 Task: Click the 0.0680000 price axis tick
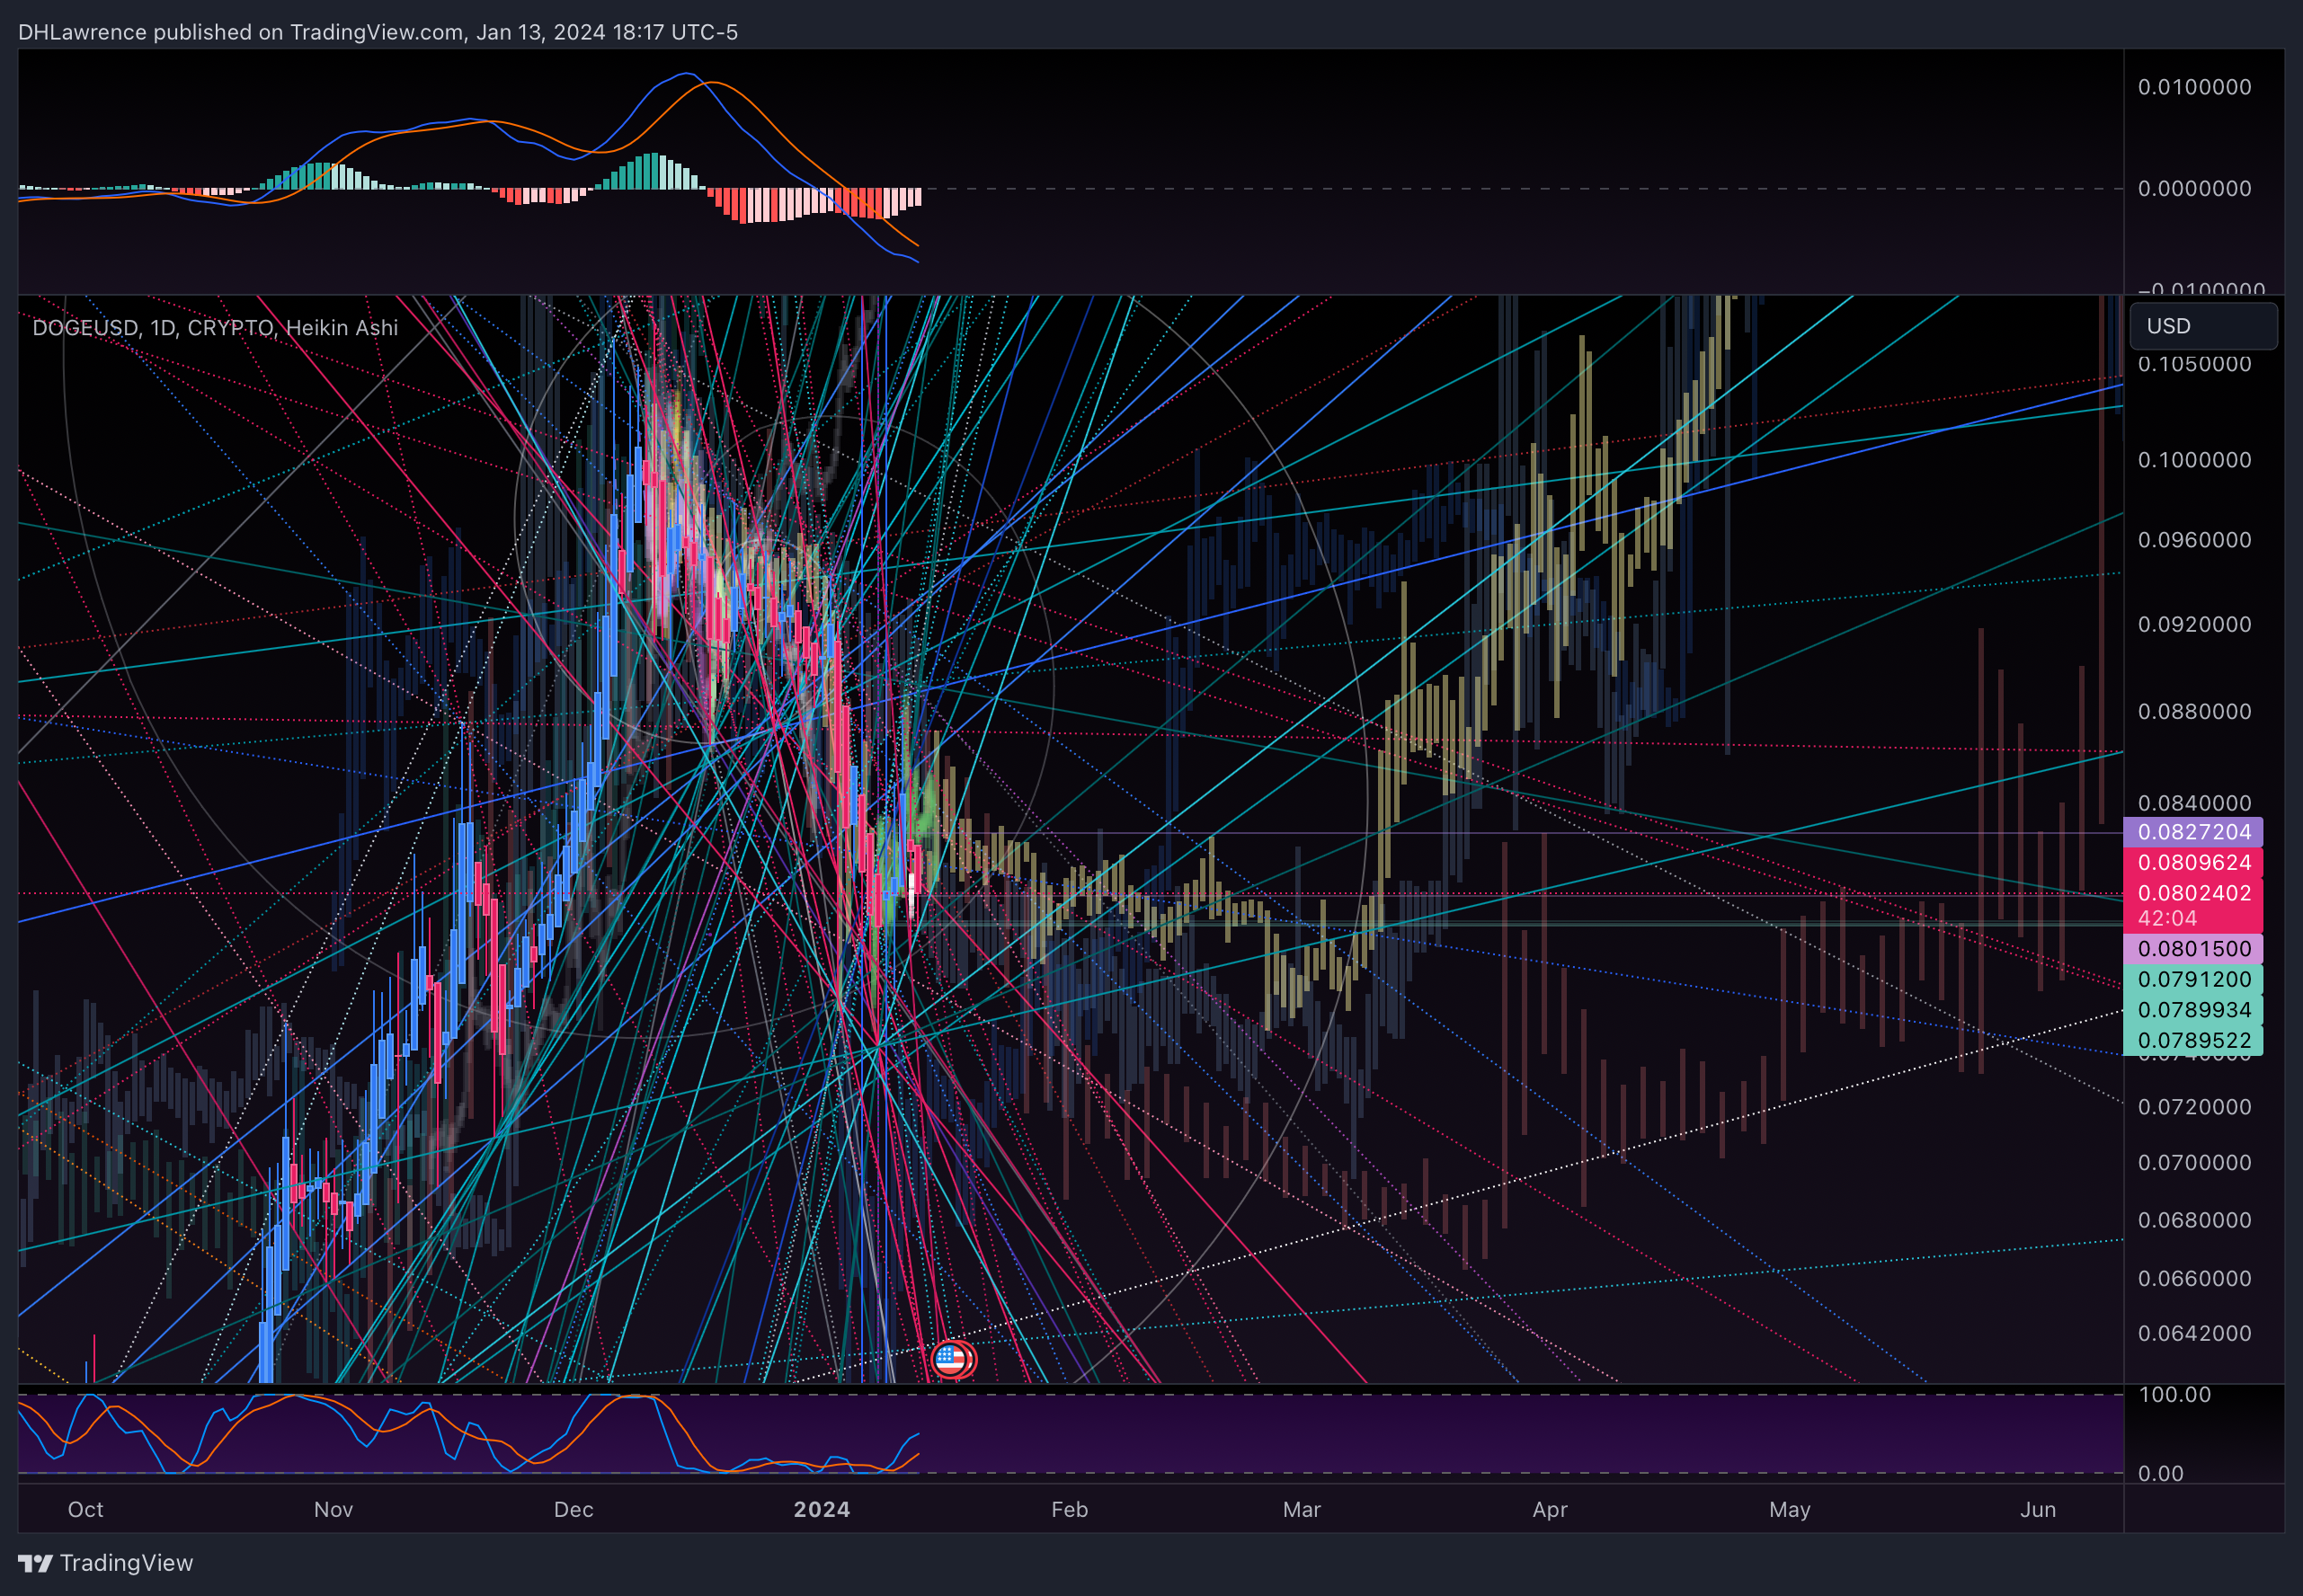[x=2194, y=1220]
